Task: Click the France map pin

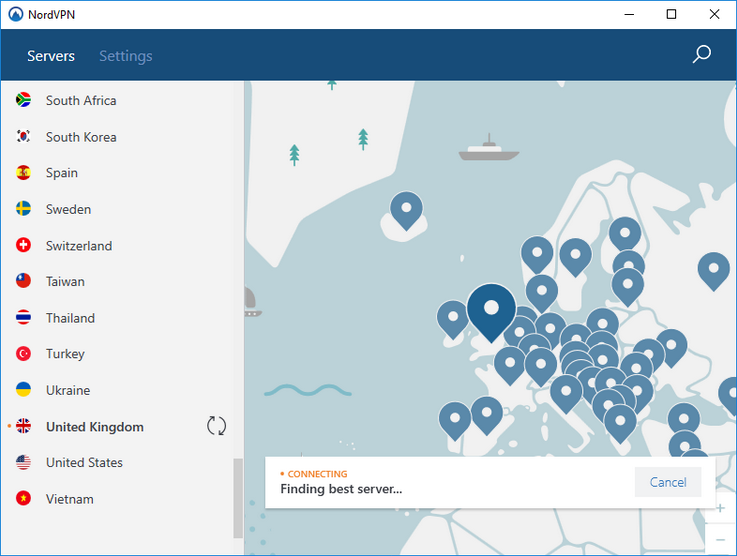Action: tap(510, 366)
